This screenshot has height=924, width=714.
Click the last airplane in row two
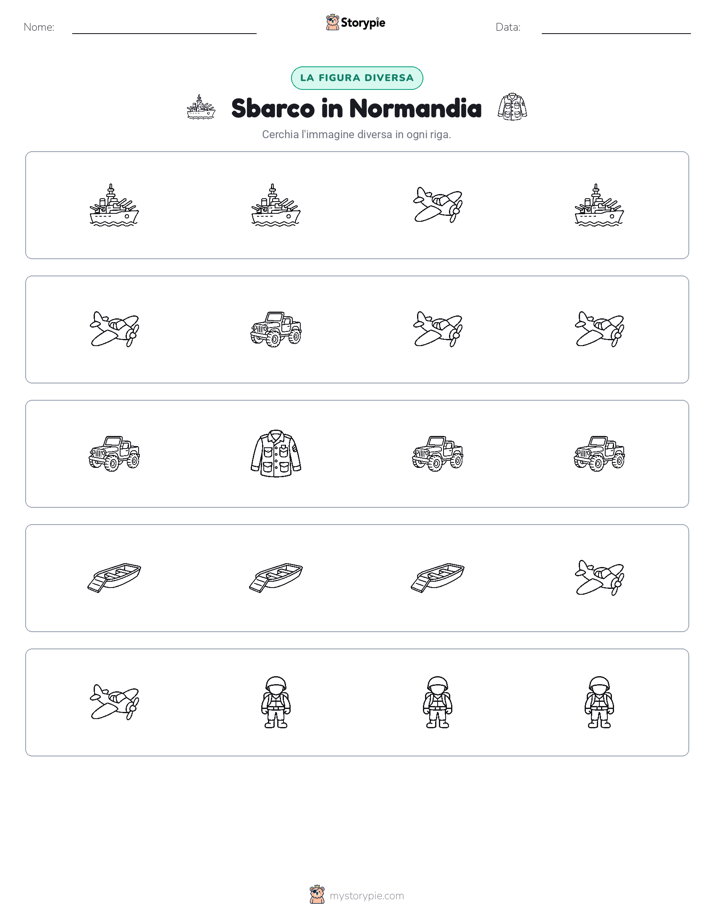pyautogui.click(x=599, y=329)
